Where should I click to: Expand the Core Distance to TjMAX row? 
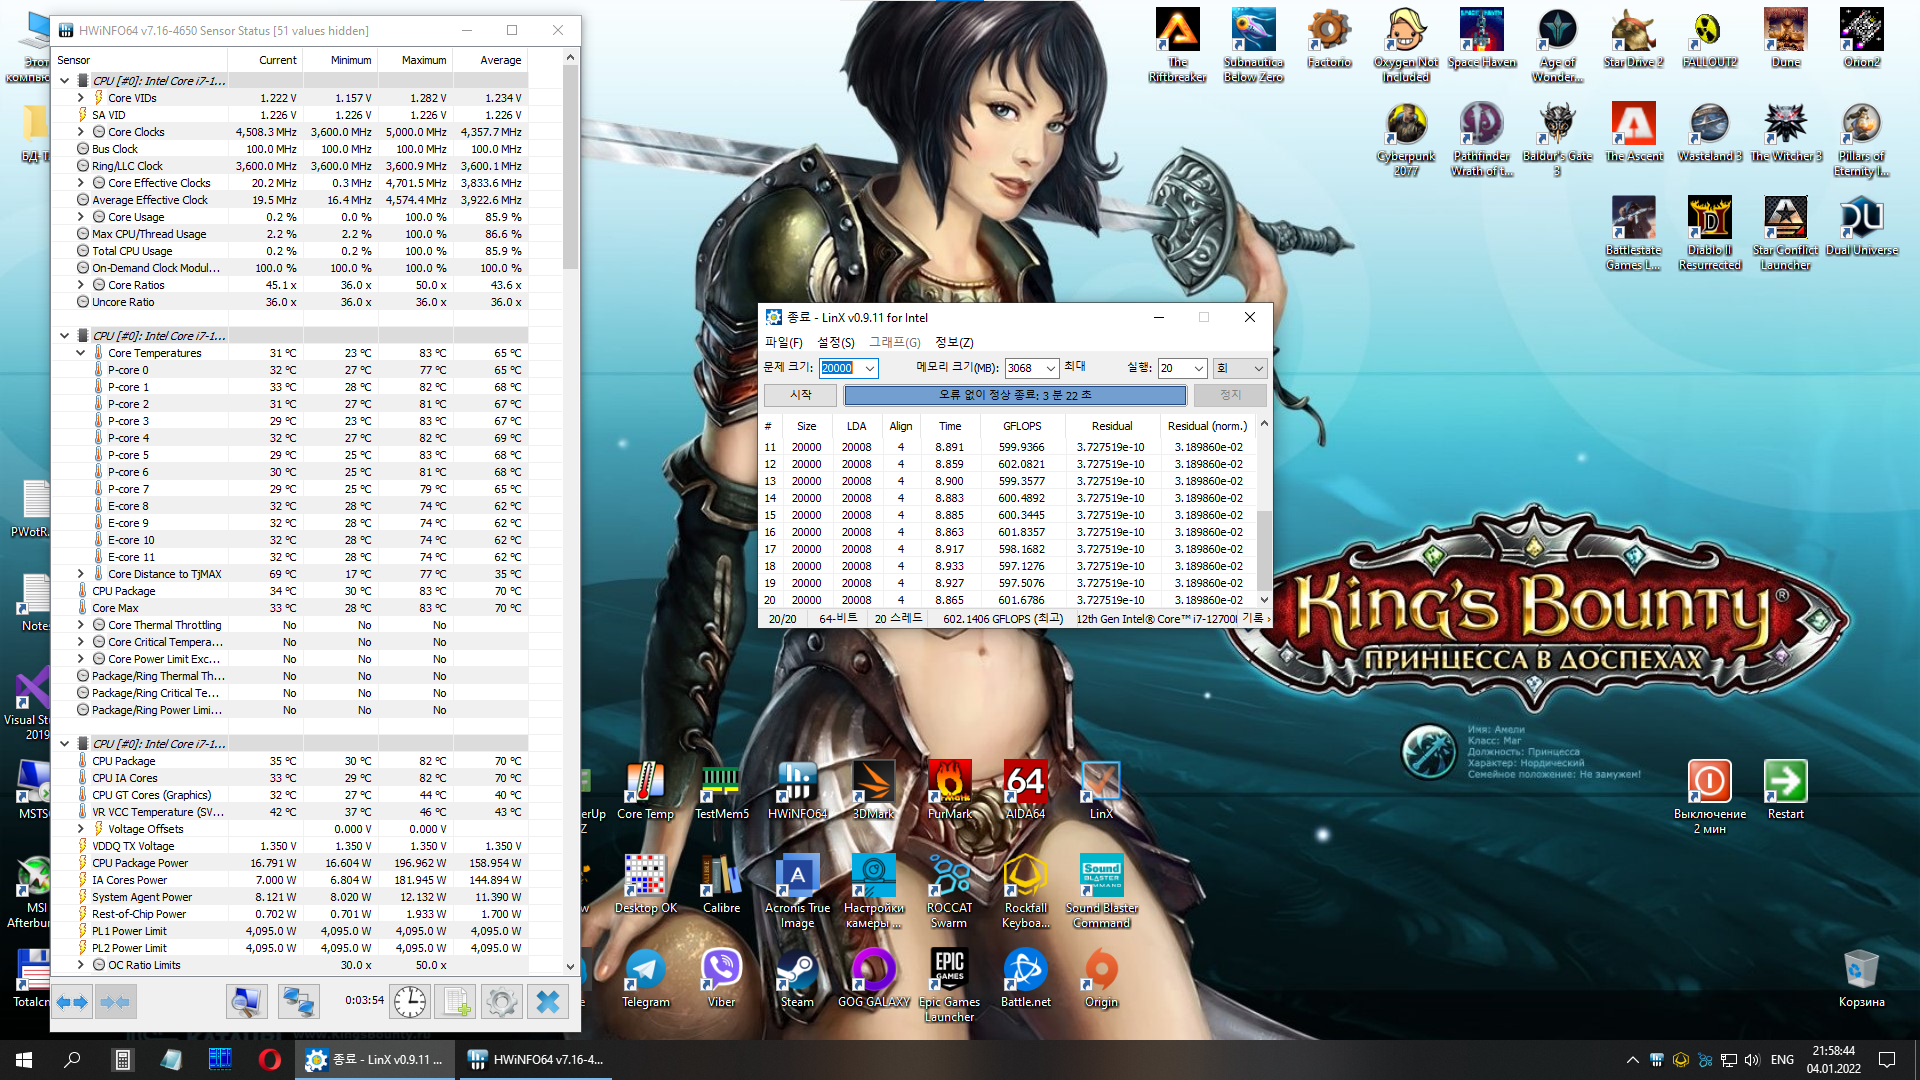click(x=81, y=574)
